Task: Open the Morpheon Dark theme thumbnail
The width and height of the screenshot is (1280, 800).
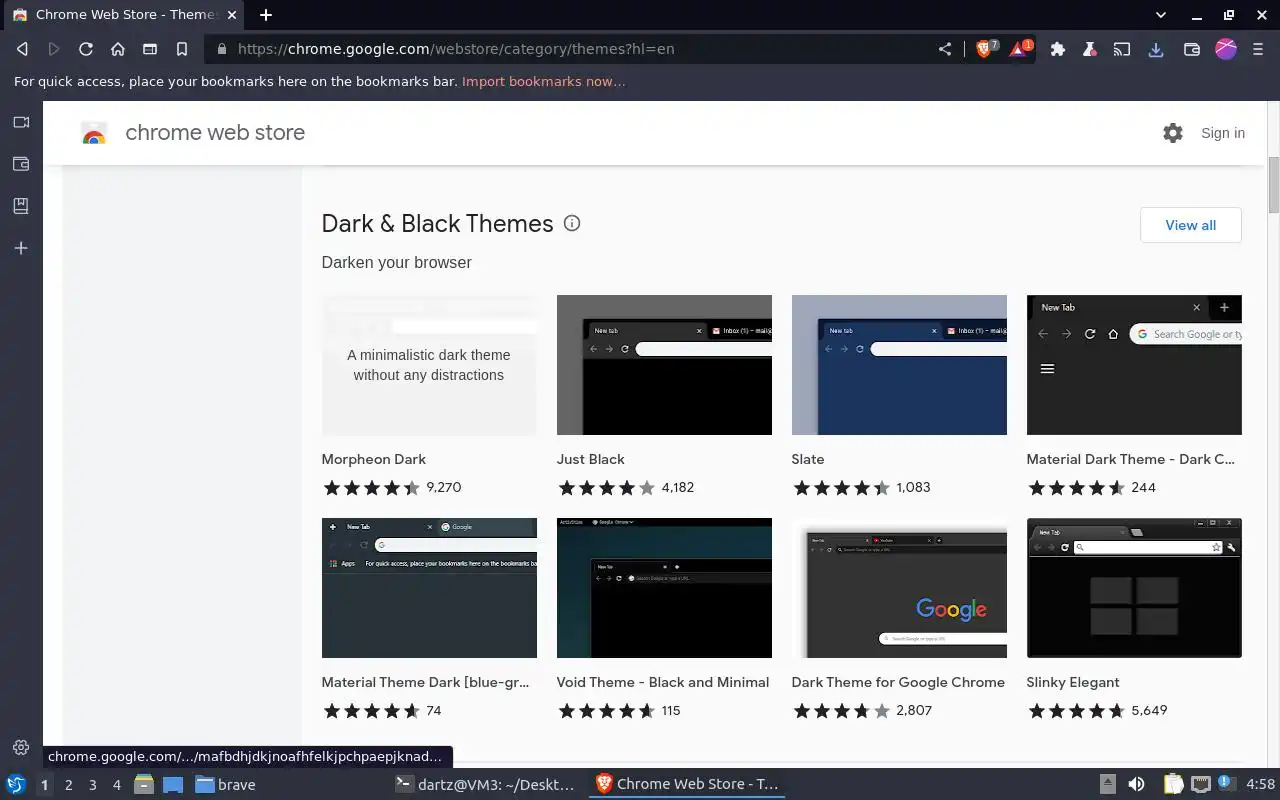Action: click(429, 365)
